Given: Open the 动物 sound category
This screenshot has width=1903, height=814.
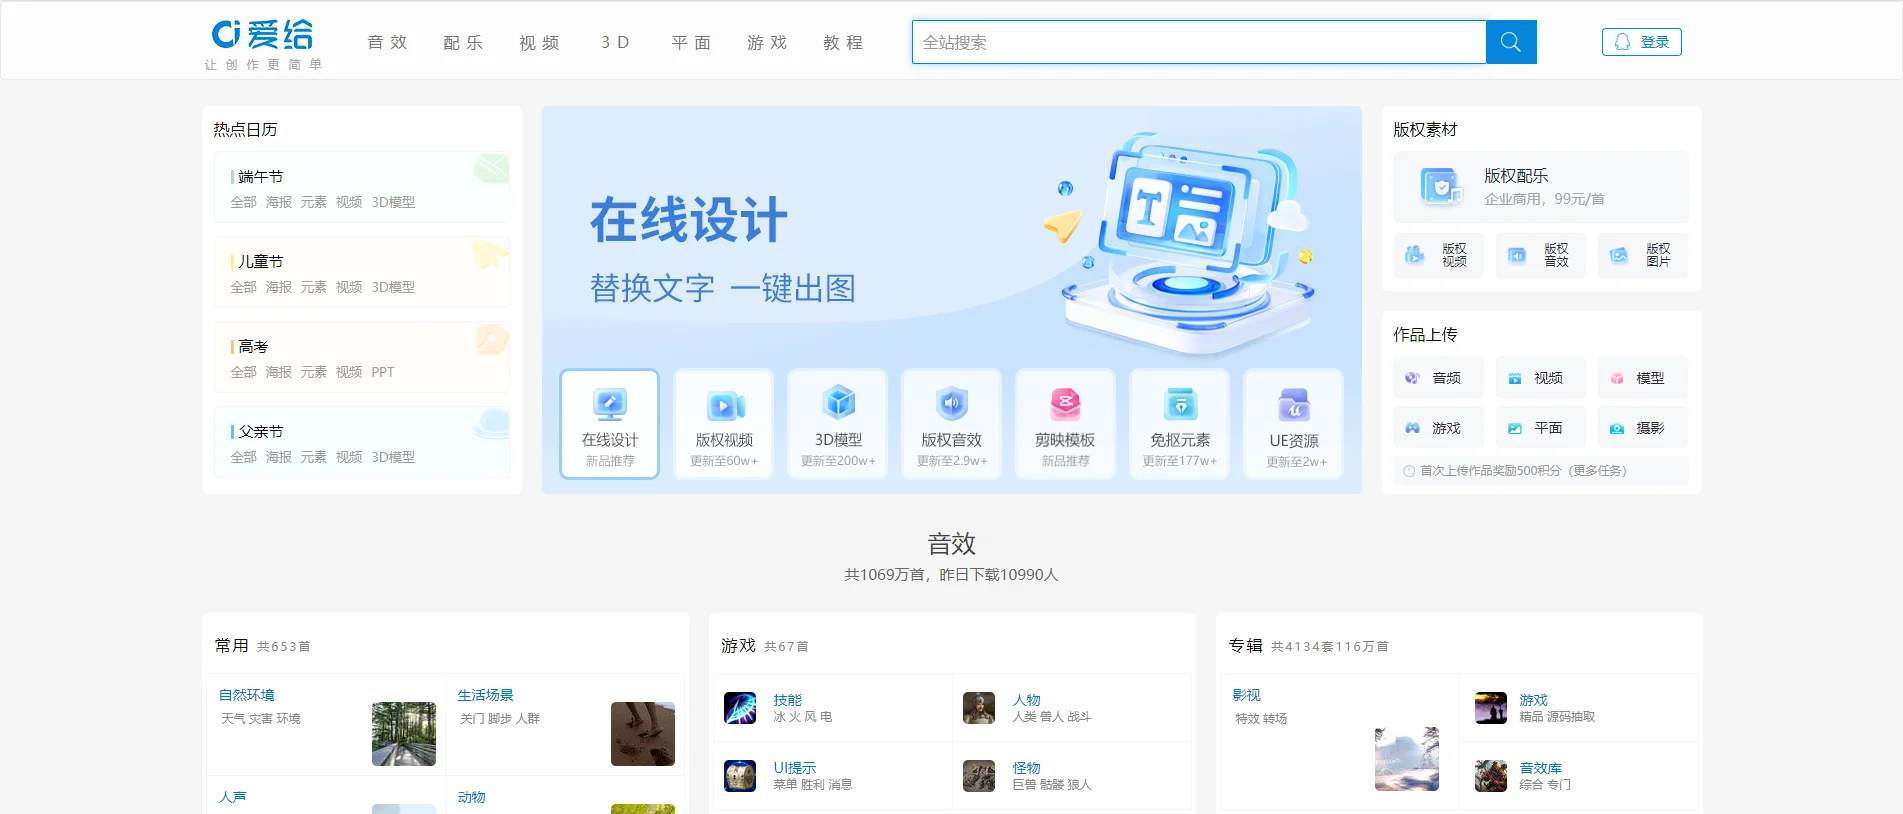Looking at the screenshot, I should click(472, 797).
